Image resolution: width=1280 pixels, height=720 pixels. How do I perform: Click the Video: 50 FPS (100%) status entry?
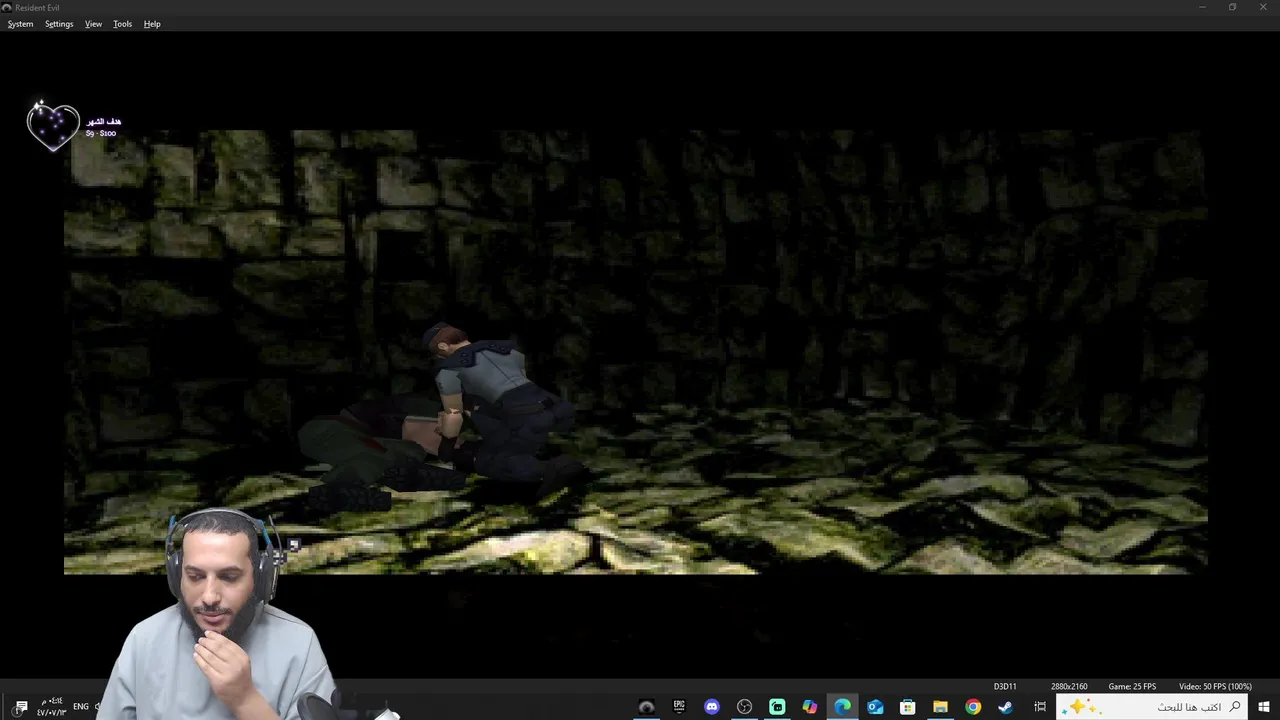[1215, 686]
